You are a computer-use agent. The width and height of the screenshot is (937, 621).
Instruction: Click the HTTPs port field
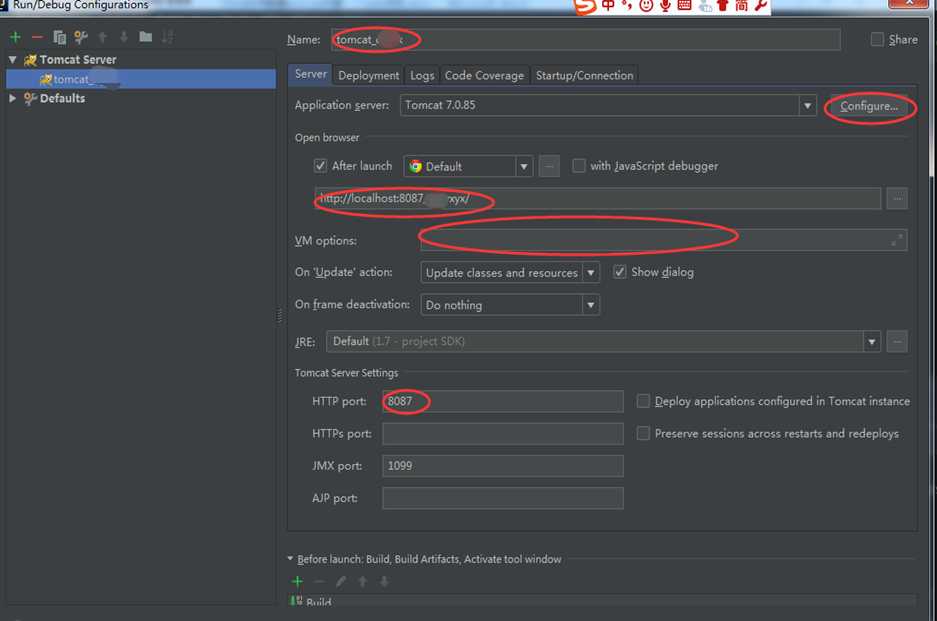click(503, 433)
